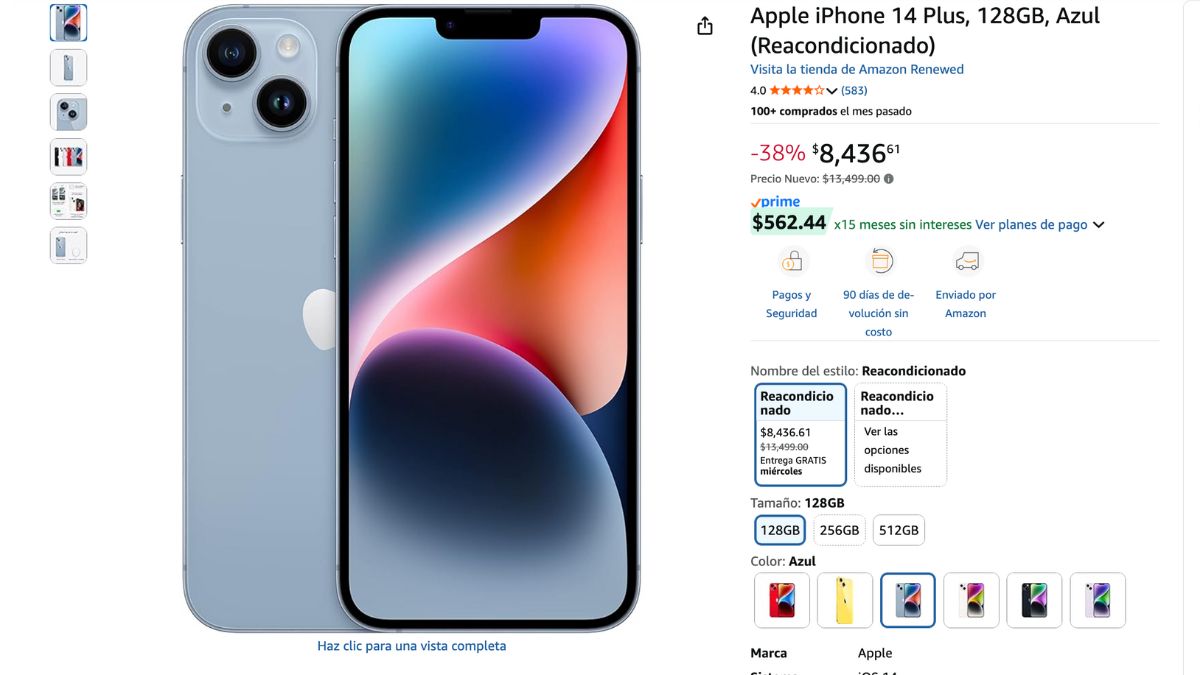This screenshot has height=675, width=1200.
Task: Expand the rating dropdown chevron beside 4.0
Action: (832, 91)
